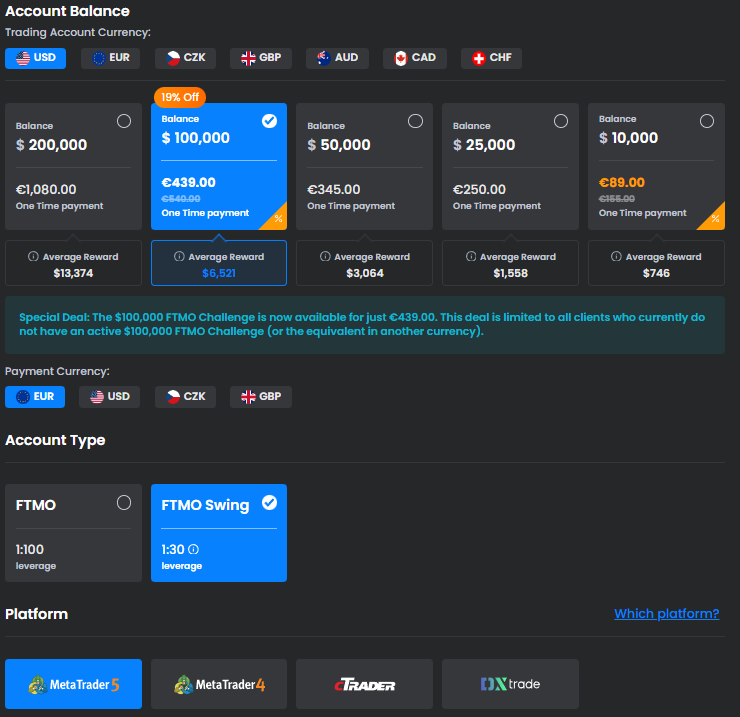740x717 pixels.
Task: Choose DXtrade platform
Action: (x=510, y=684)
